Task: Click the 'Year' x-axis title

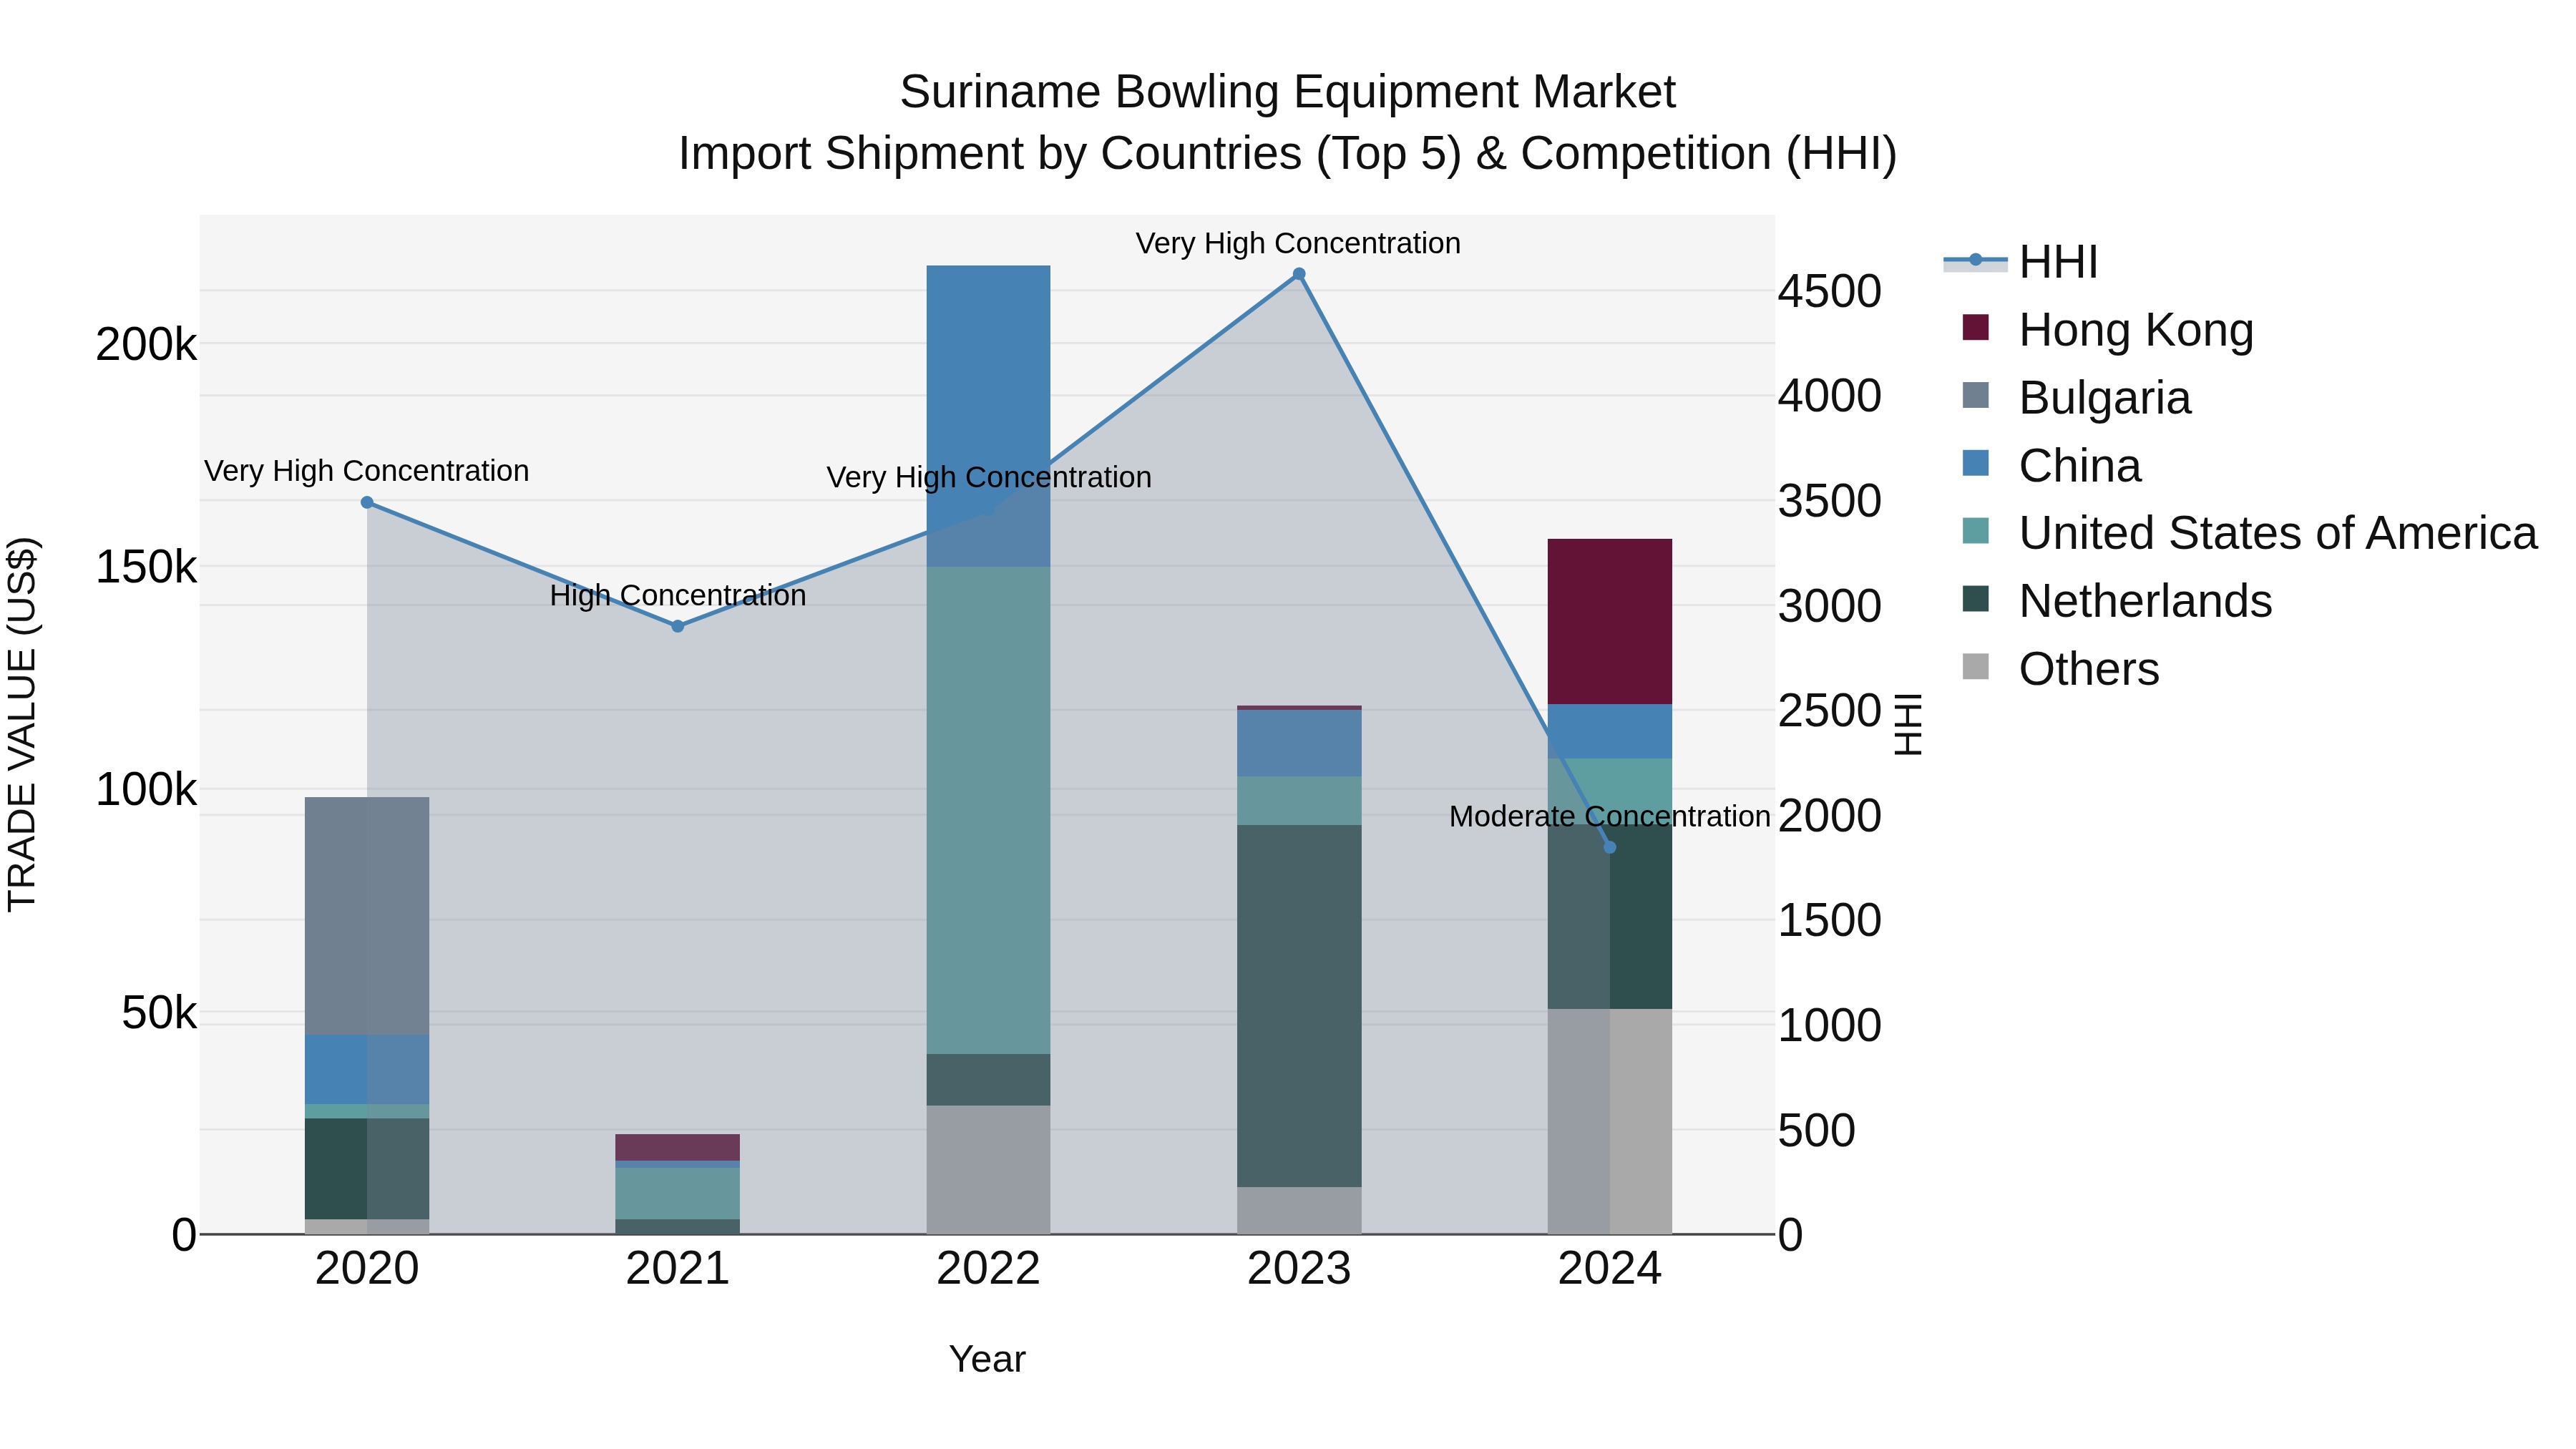Action: coord(987,1359)
